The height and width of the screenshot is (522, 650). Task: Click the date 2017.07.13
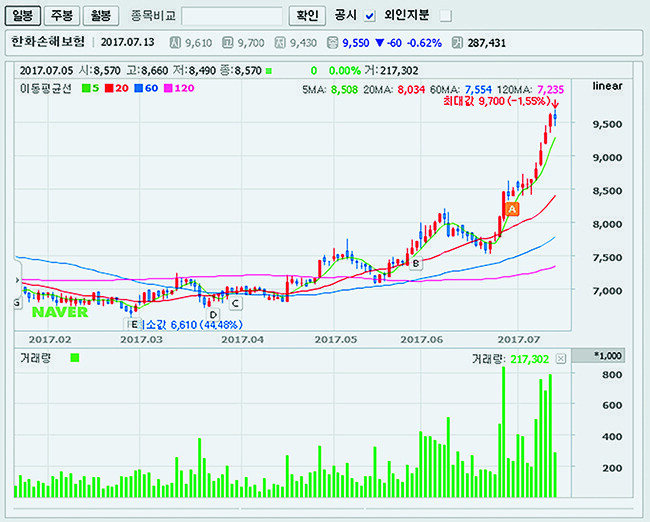[127, 42]
